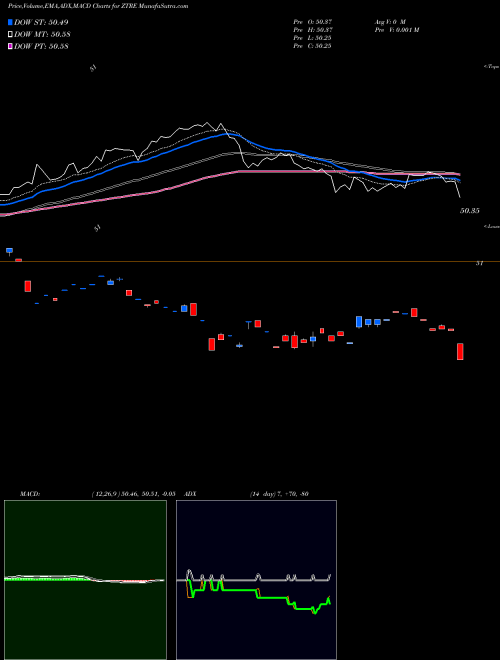The width and height of the screenshot is (500, 660).
Task: Click the MACD '(12,26,9)' values text
Action: (133, 494)
